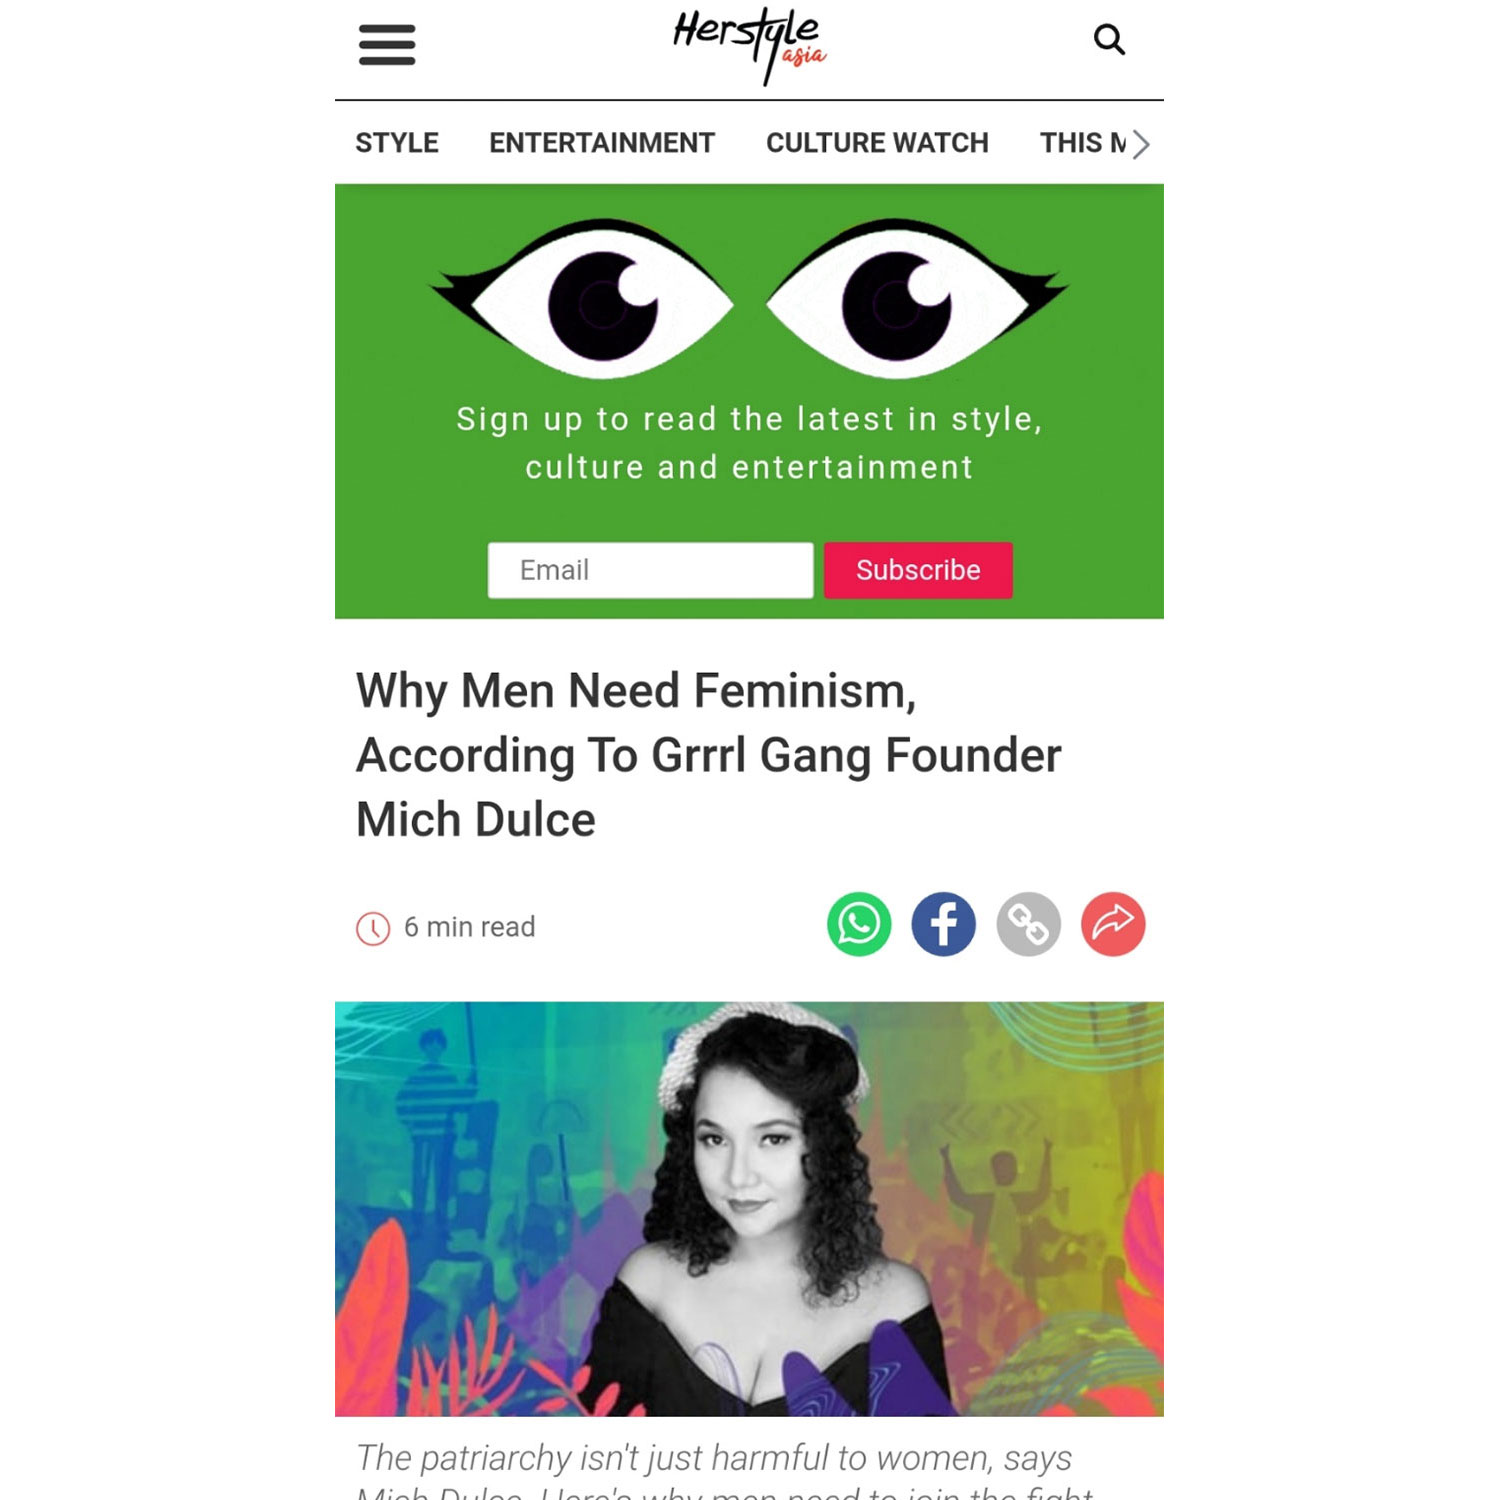This screenshot has width=1500, height=1500.
Task: Click the Herstyle Asia logo
Action: coord(750,45)
